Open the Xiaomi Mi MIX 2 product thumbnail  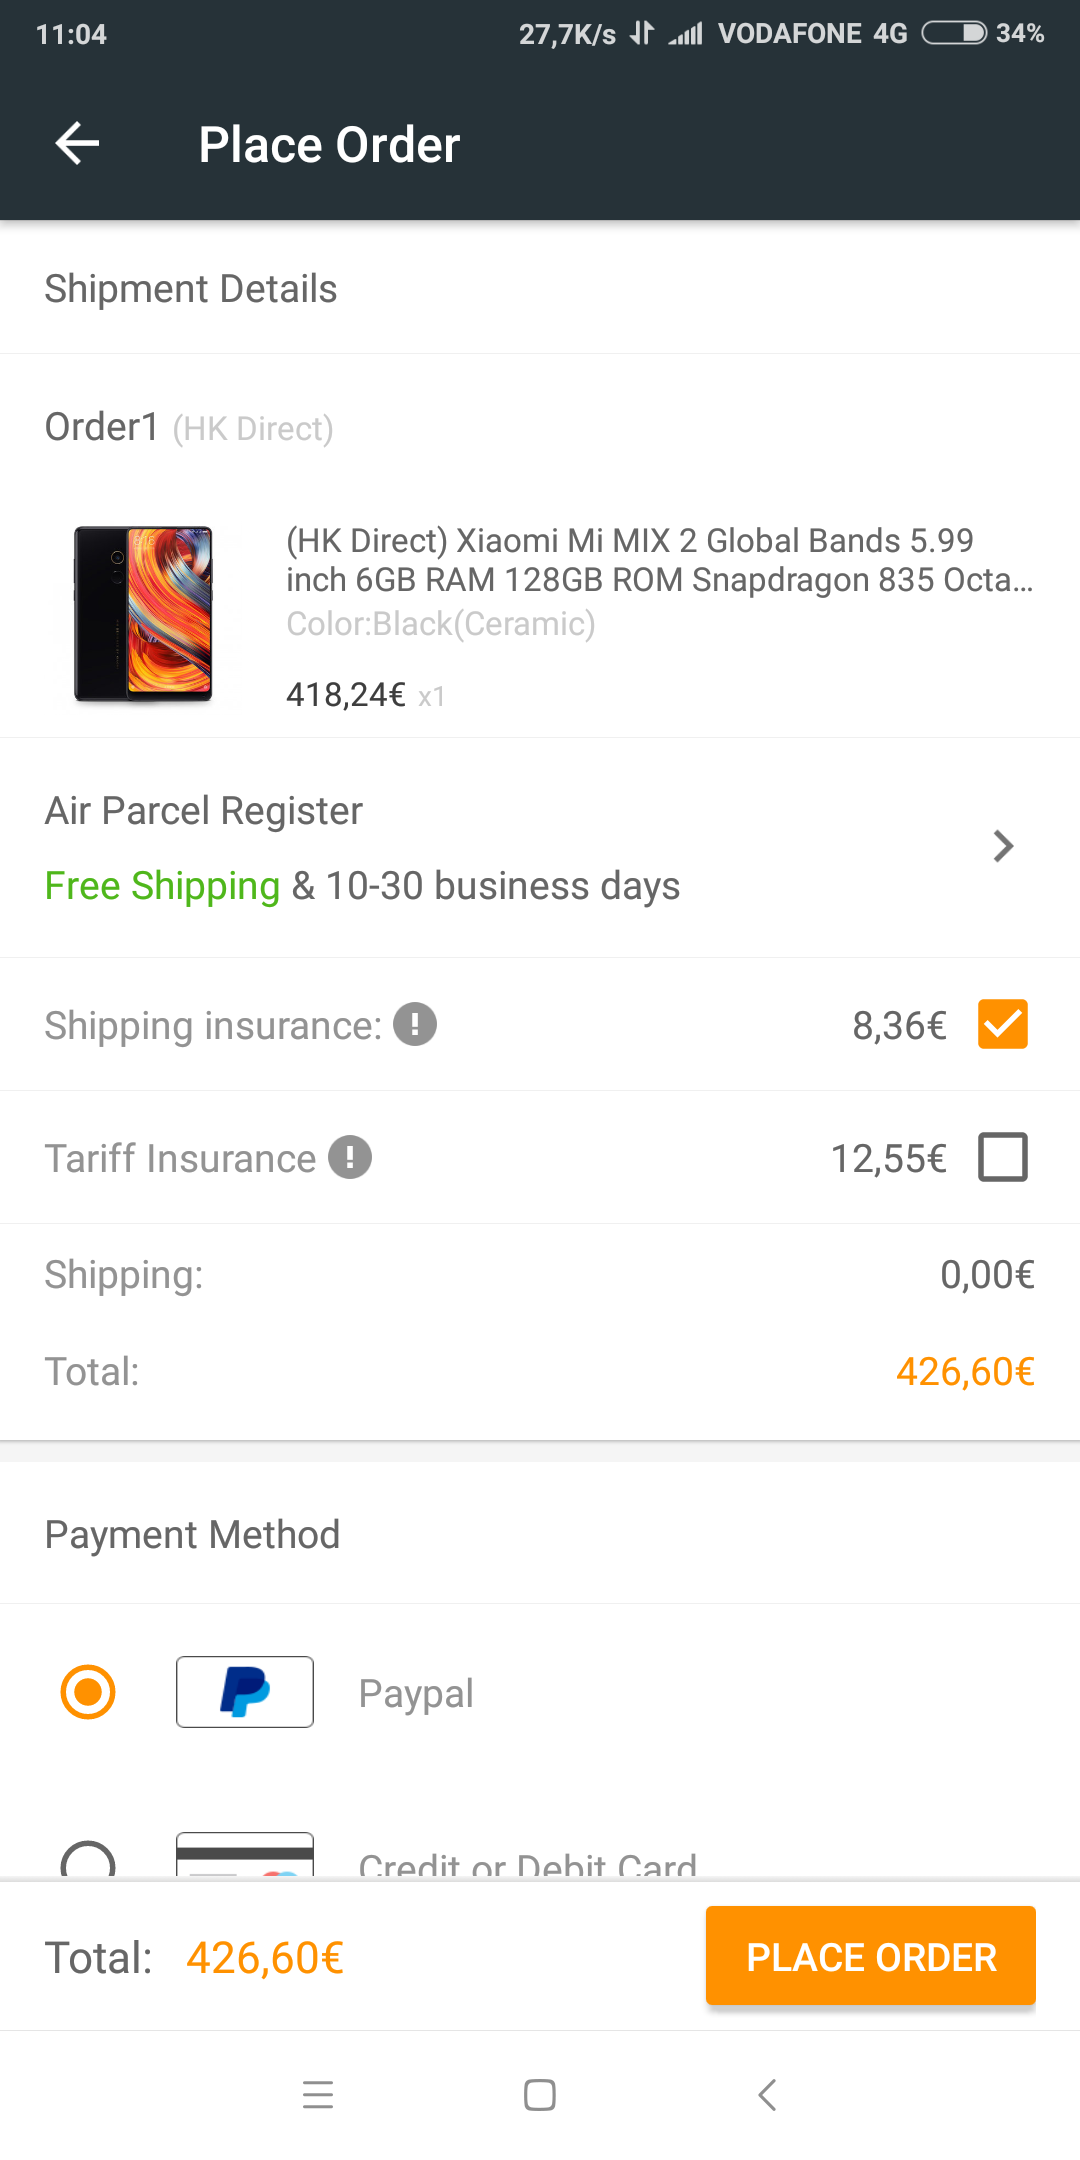click(x=144, y=614)
